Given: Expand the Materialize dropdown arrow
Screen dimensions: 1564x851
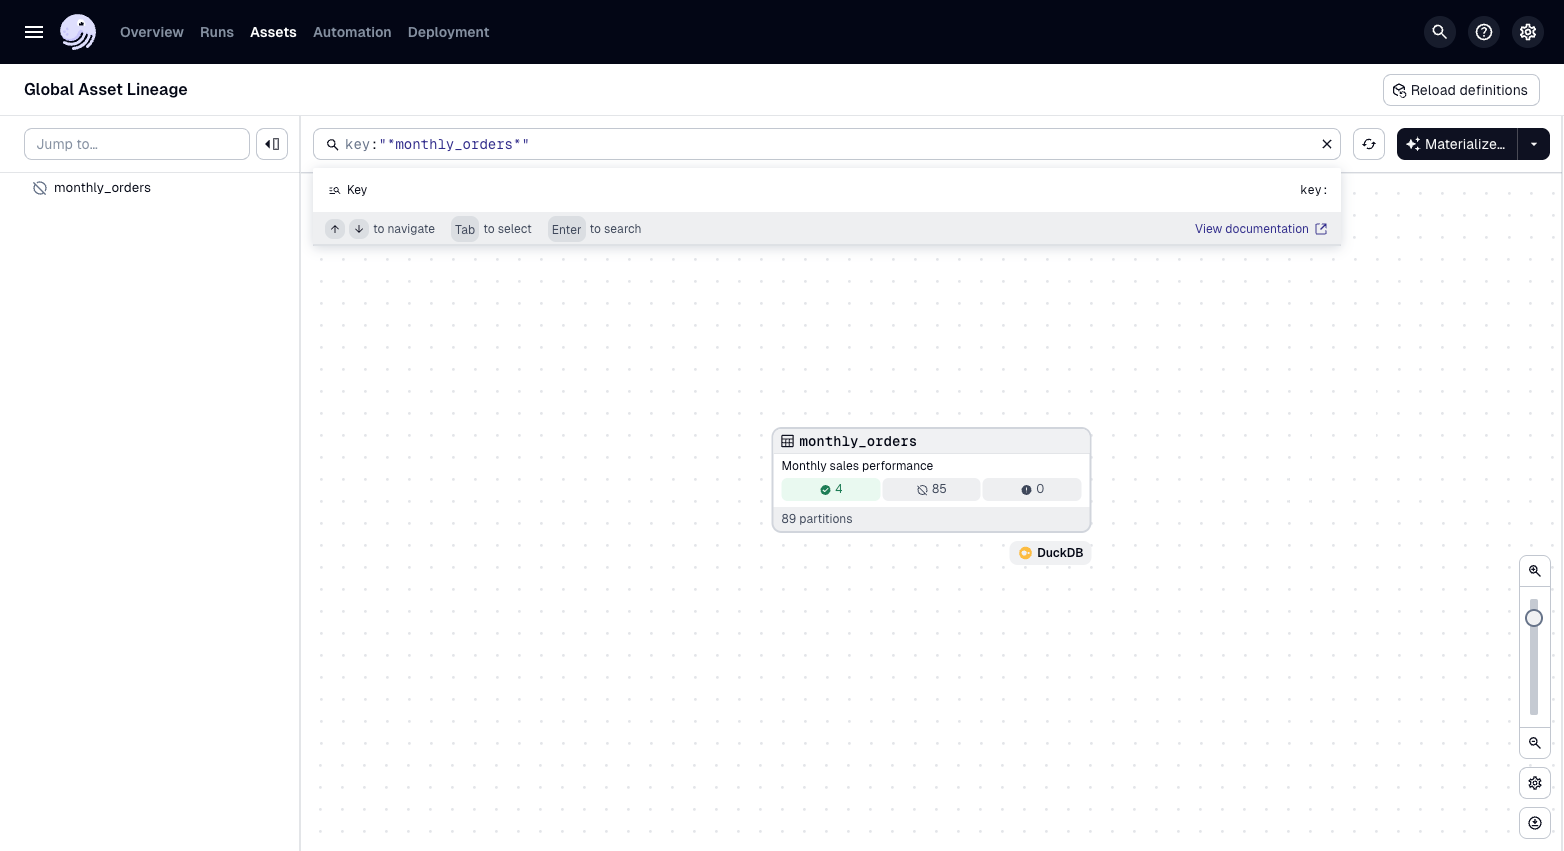Looking at the screenshot, I should [x=1533, y=144].
